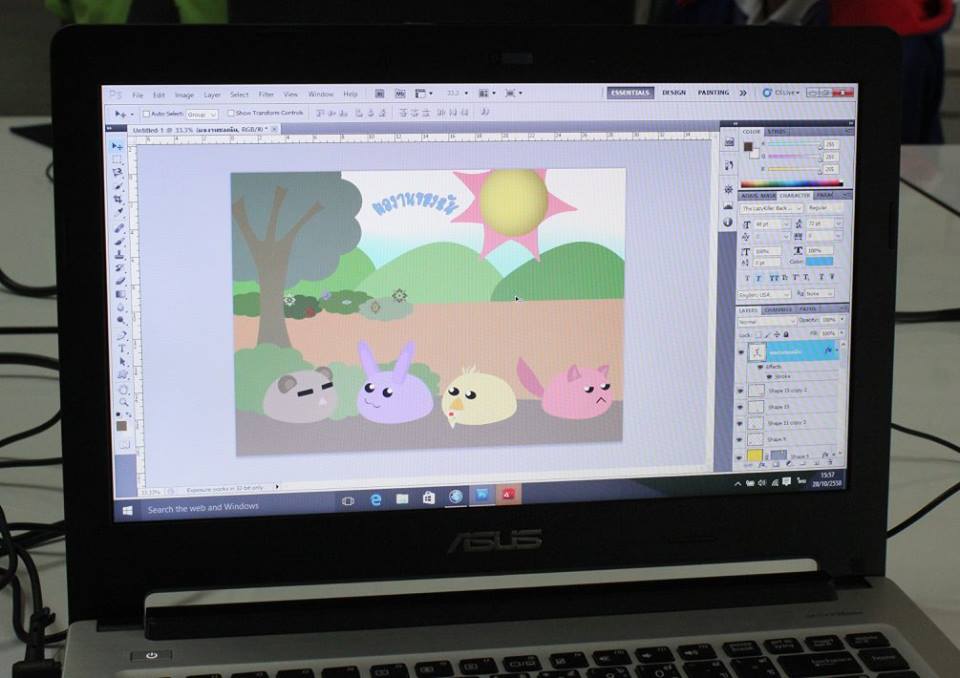The width and height of the screenshot is (960, 678).
Task: Click the Essentials workspace button
Action: pos(630,92)
